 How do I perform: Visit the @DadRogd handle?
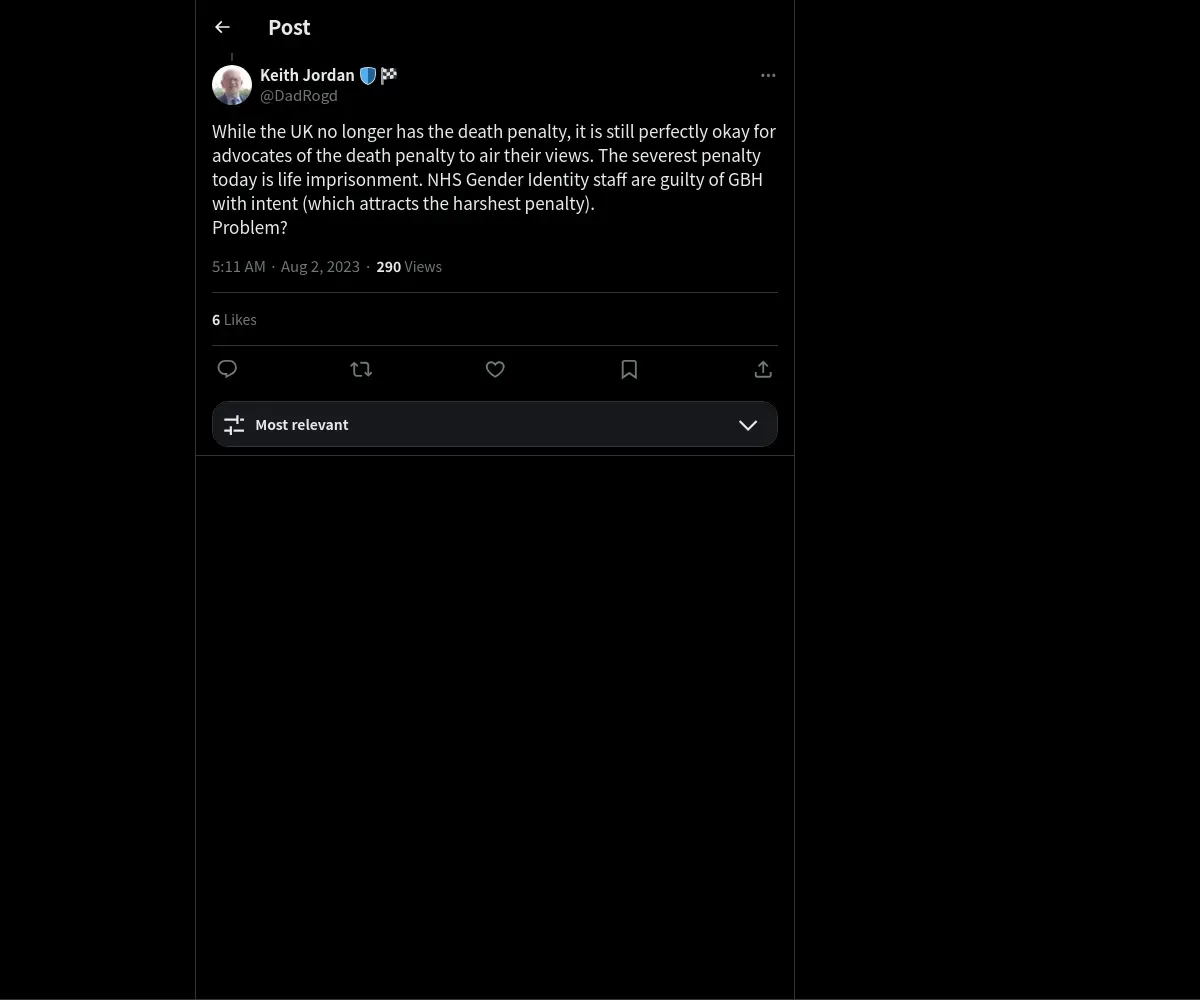[299, 96]
